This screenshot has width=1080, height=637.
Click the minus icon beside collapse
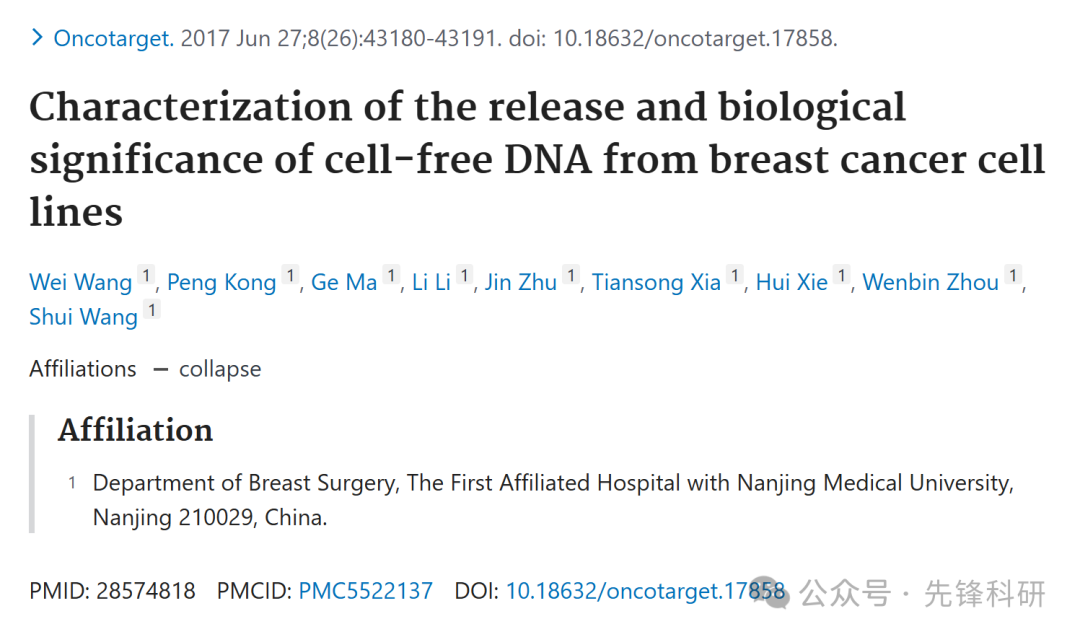(x=160, y=370)
